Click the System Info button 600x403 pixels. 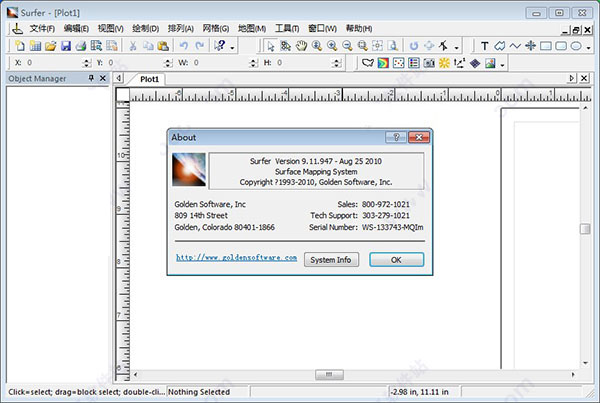331,260
